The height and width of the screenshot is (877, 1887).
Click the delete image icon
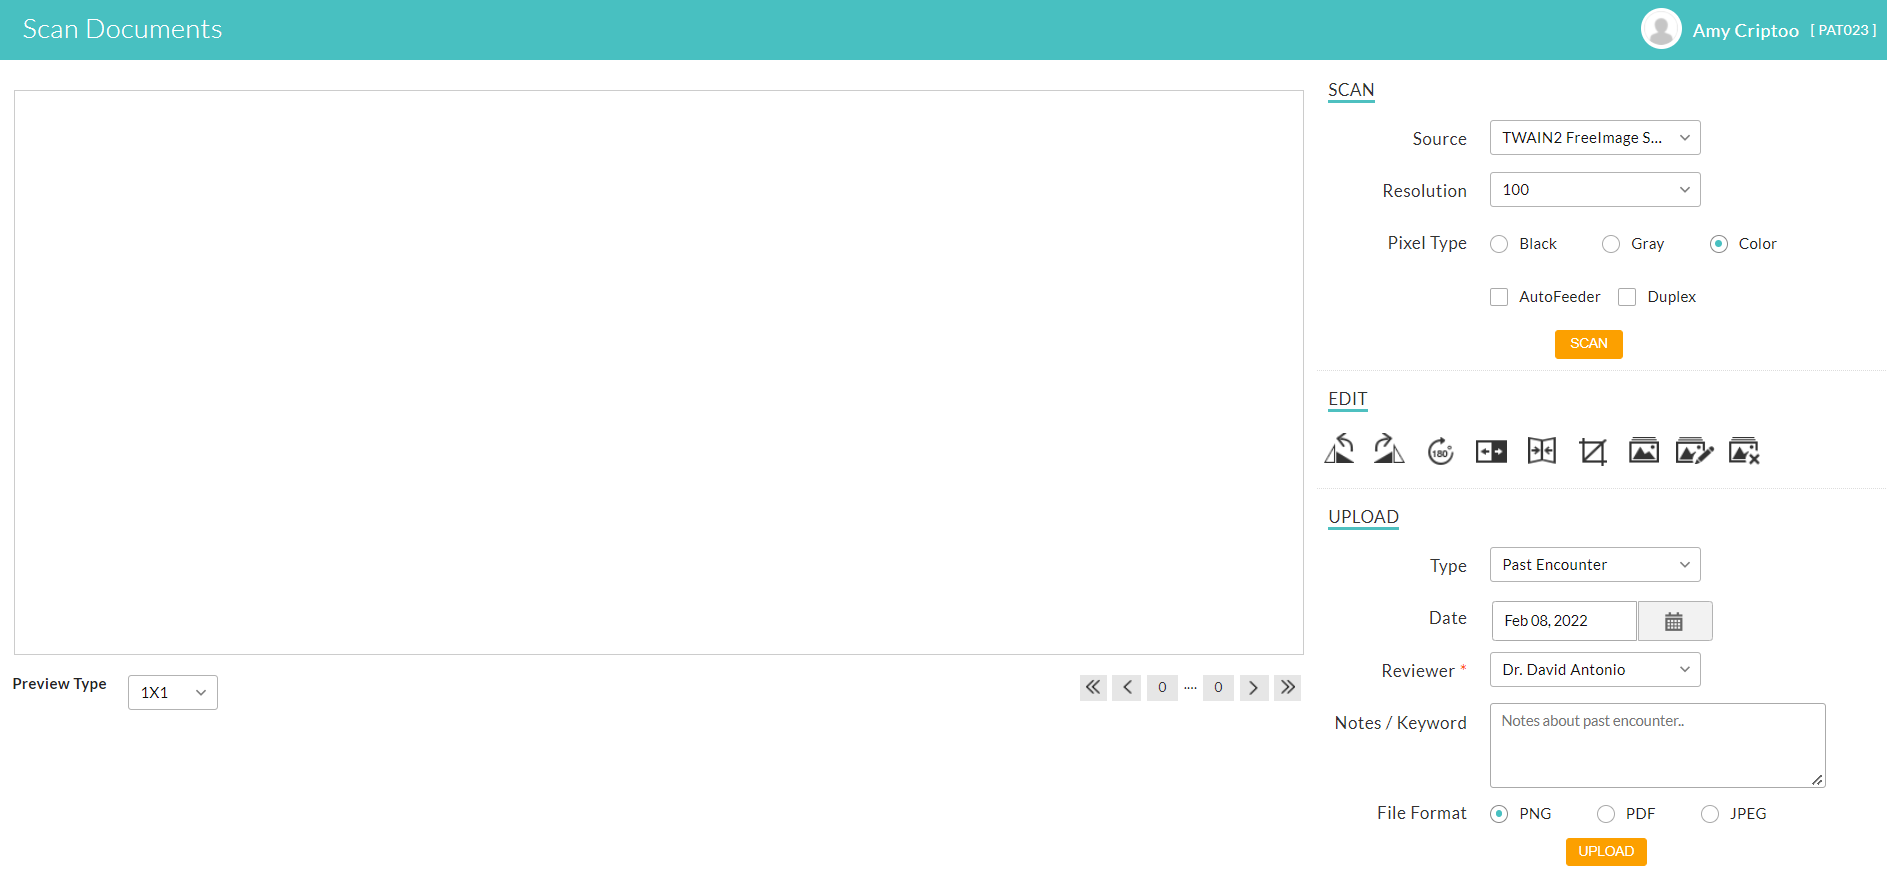1744,452
